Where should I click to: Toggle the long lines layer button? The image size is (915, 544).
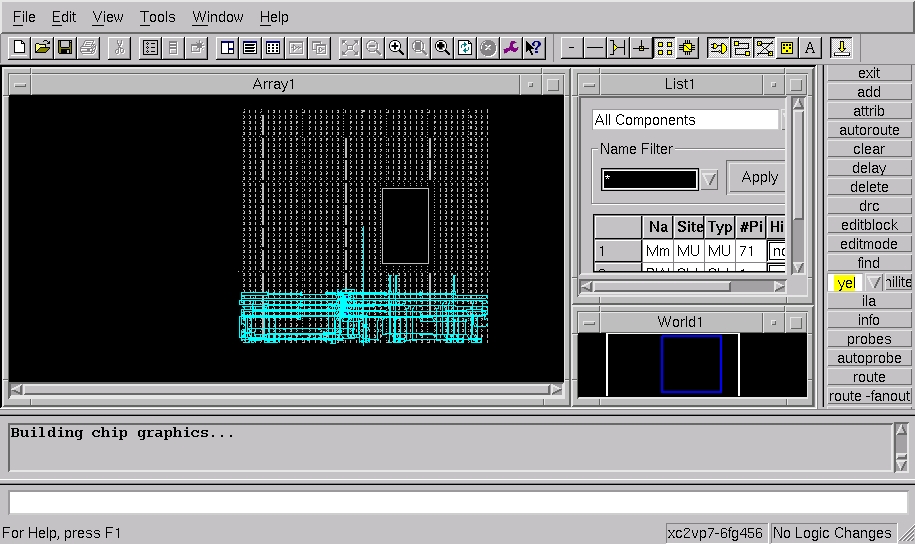click(594, 47)
